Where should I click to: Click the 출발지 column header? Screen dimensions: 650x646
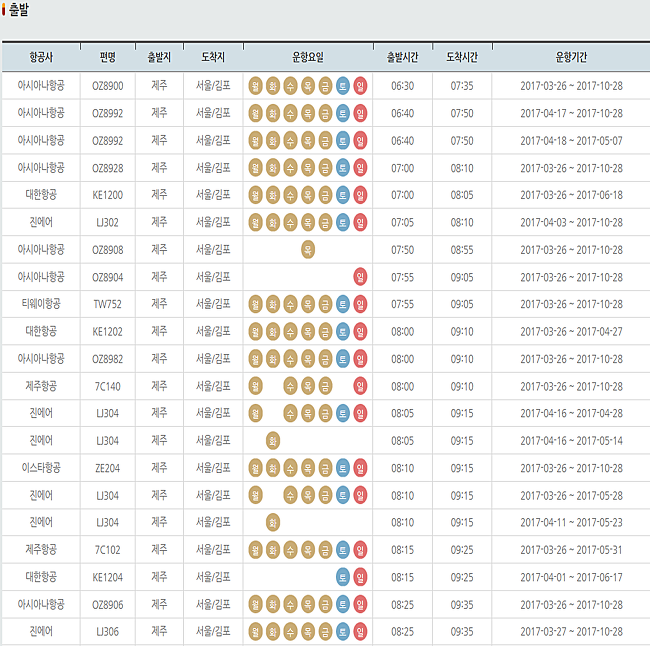[159, 57]
